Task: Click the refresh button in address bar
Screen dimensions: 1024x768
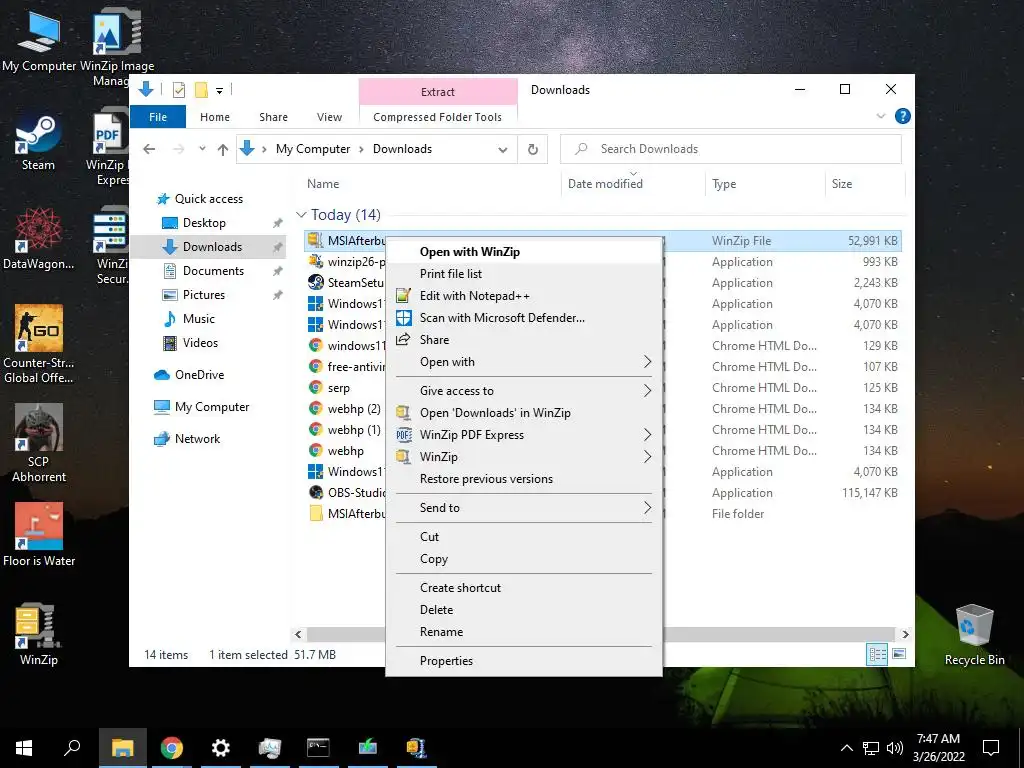Action: [x=533, y=150]
